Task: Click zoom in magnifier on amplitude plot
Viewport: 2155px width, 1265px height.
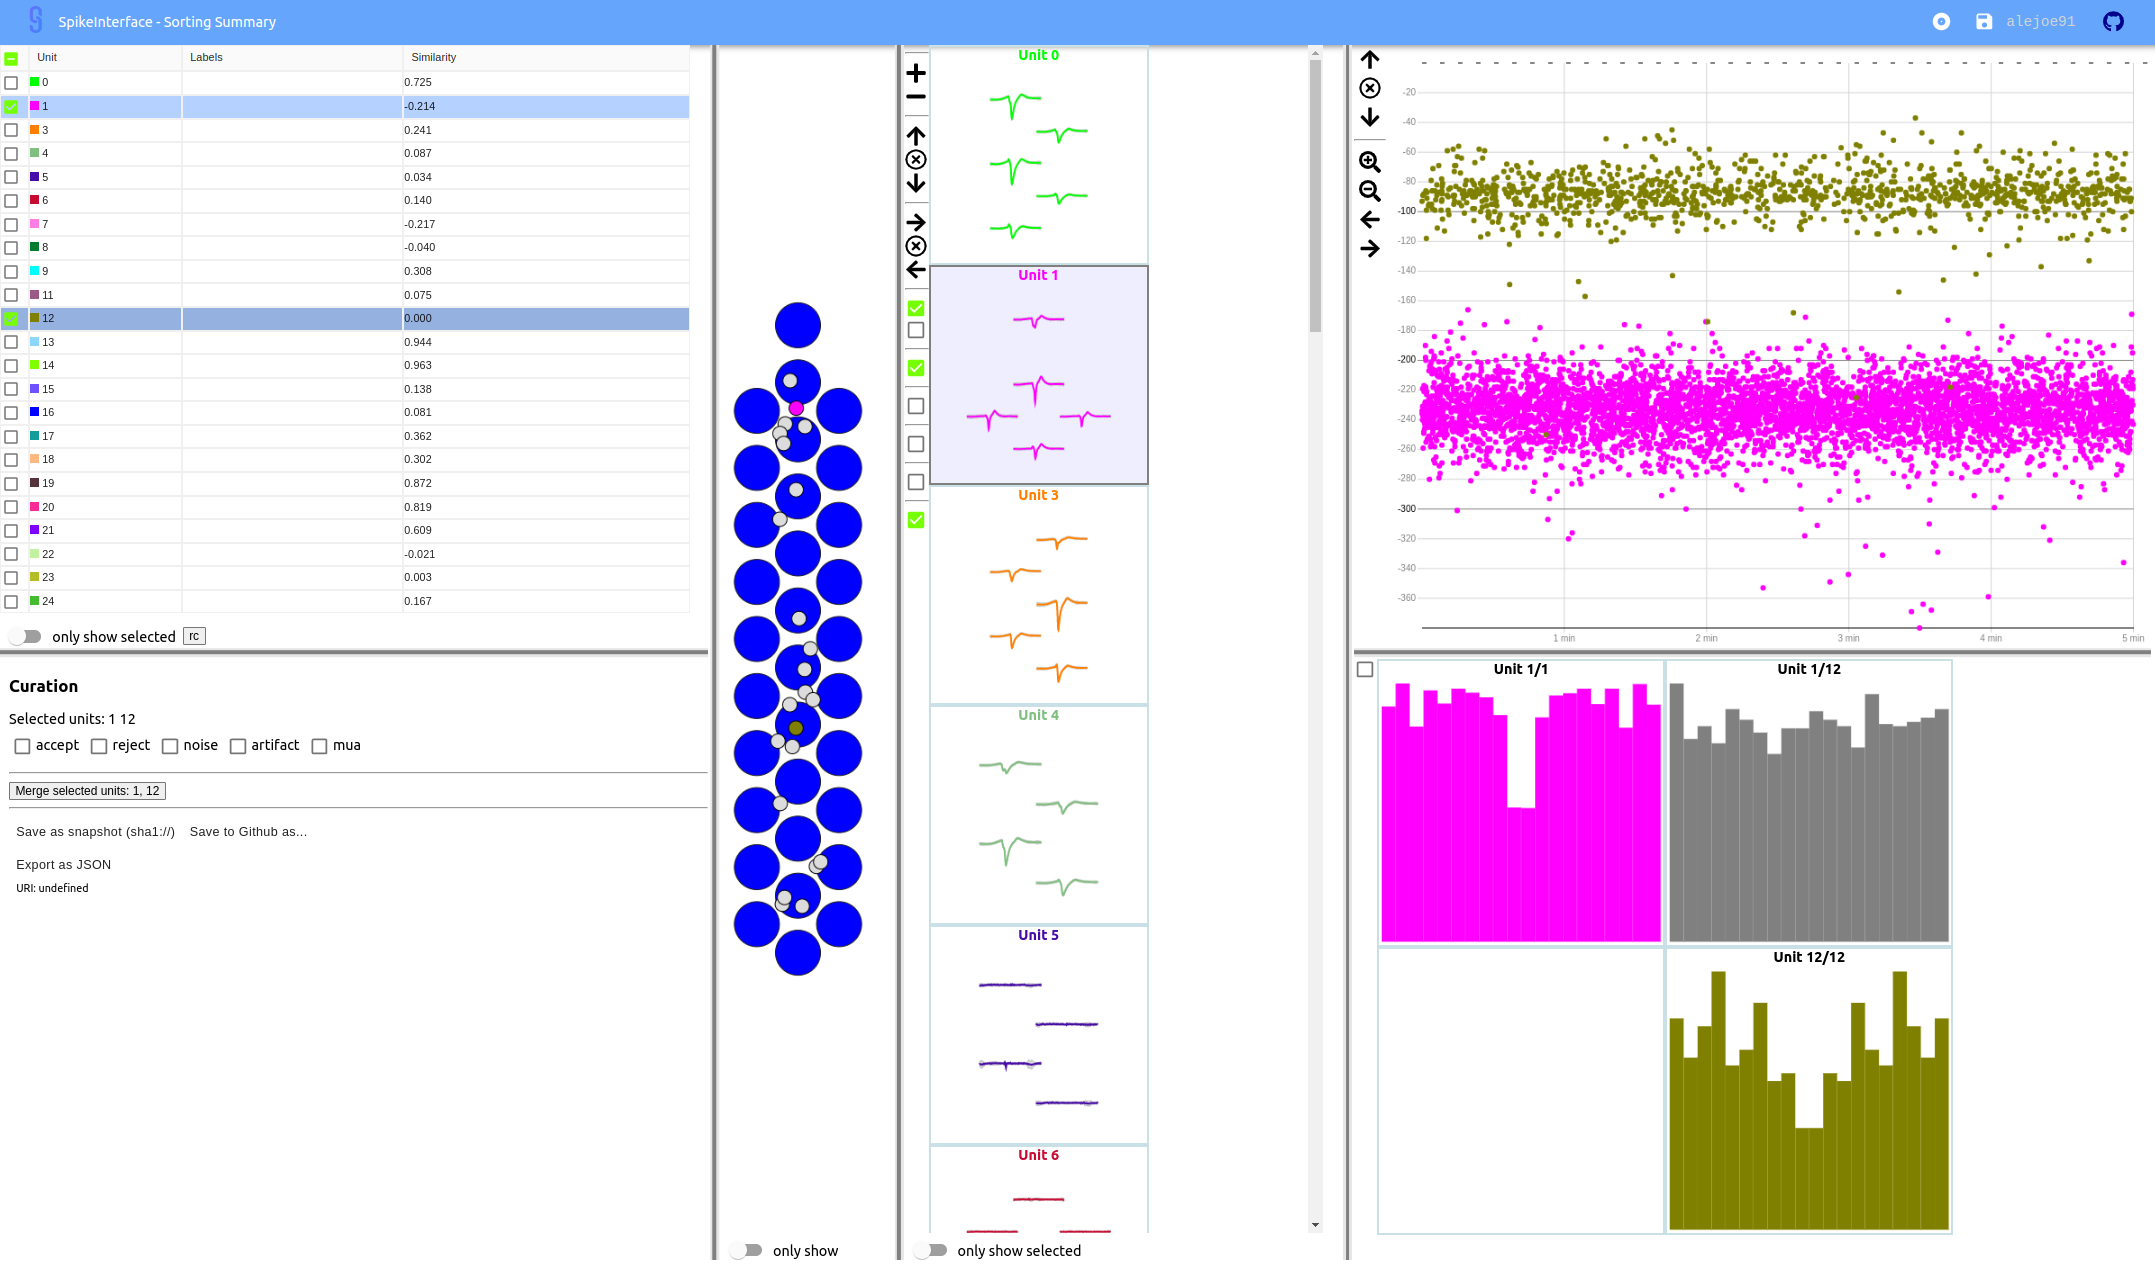Action: click(1369, 162)
